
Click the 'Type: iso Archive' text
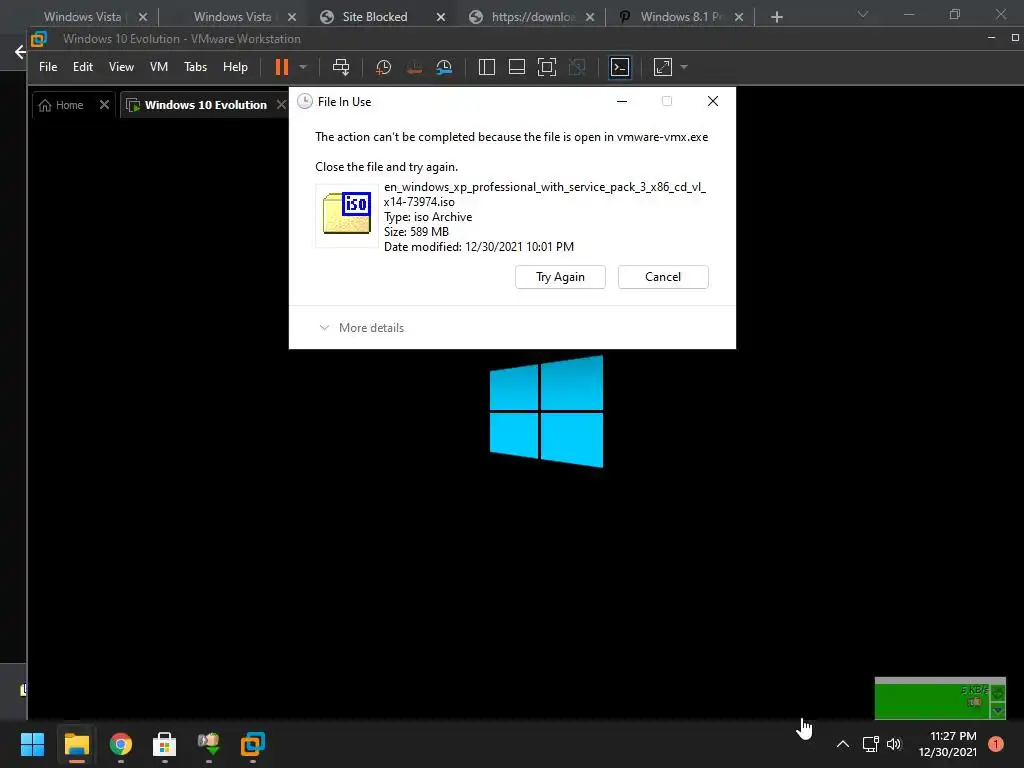point(428,217)
